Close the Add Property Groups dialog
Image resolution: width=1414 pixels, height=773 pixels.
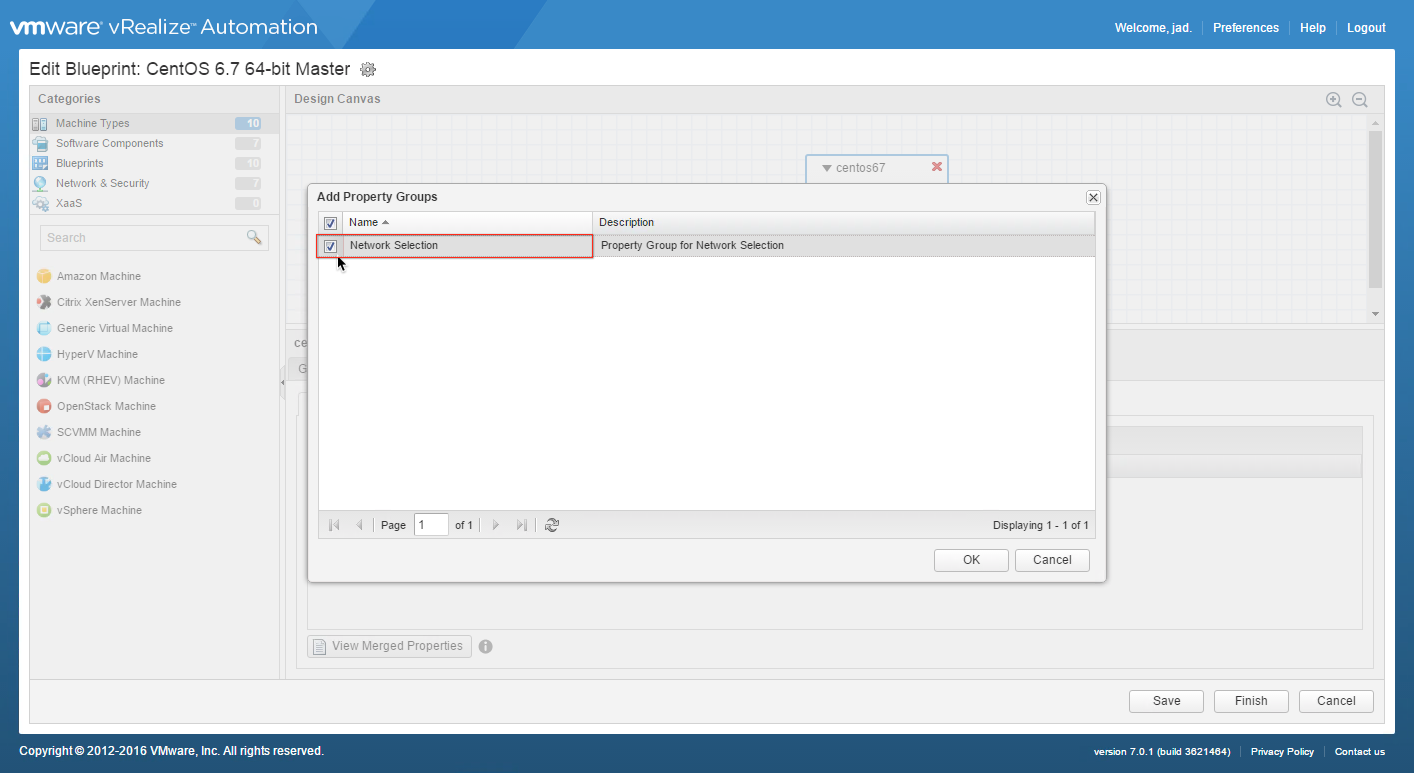click(1093, 197)
